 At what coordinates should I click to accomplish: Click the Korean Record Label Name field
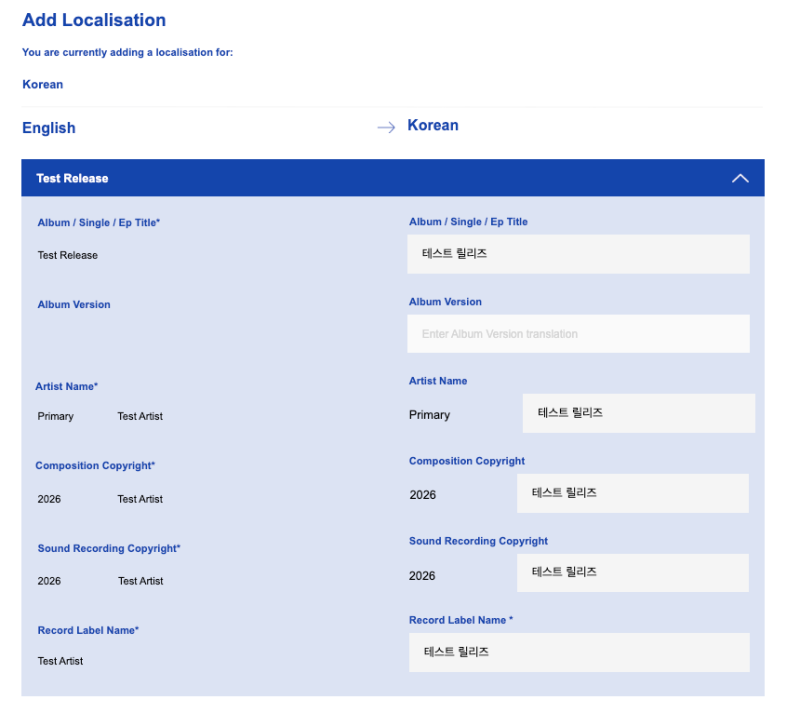pos(579,653)
